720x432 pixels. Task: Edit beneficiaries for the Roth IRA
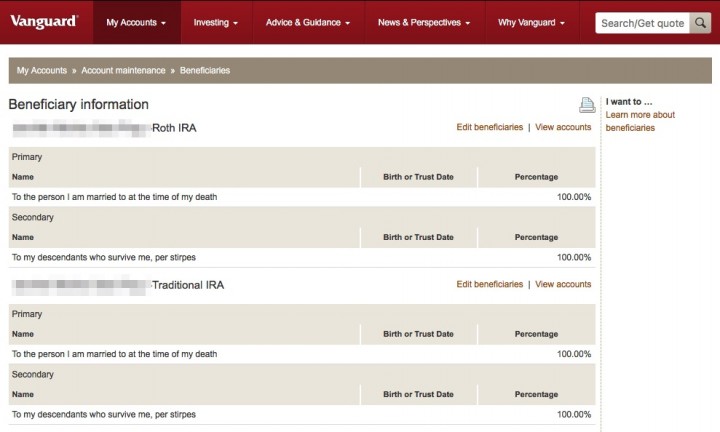click(x=489, y=127)
